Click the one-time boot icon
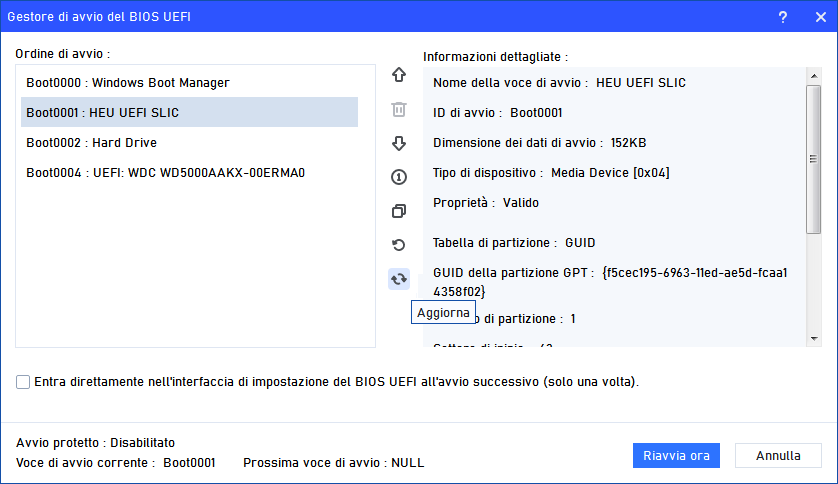Image resolution: width=838 pixels, height=484 pixels. 399,177
